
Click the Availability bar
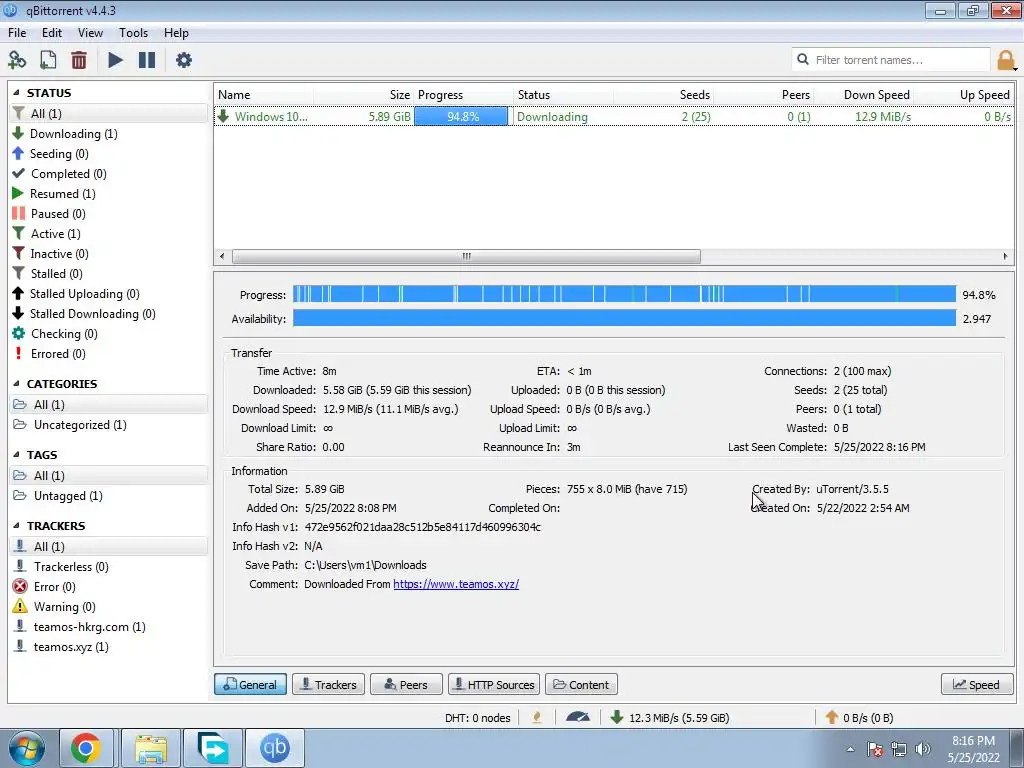[624, 319]
